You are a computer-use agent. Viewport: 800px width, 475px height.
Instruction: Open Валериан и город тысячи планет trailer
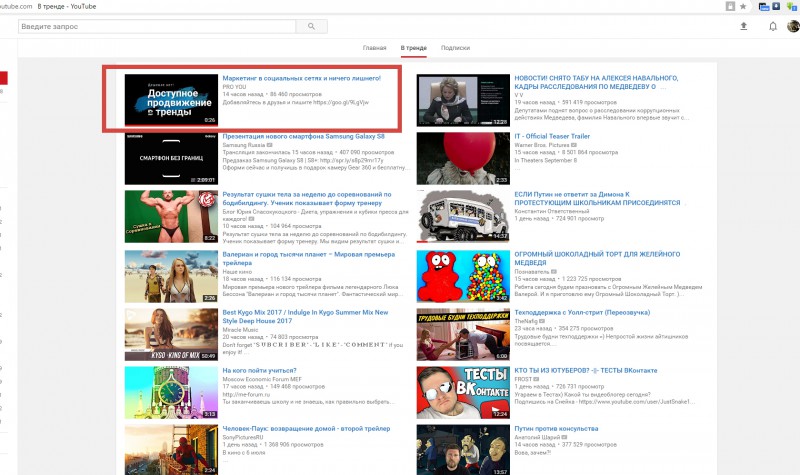309,258
